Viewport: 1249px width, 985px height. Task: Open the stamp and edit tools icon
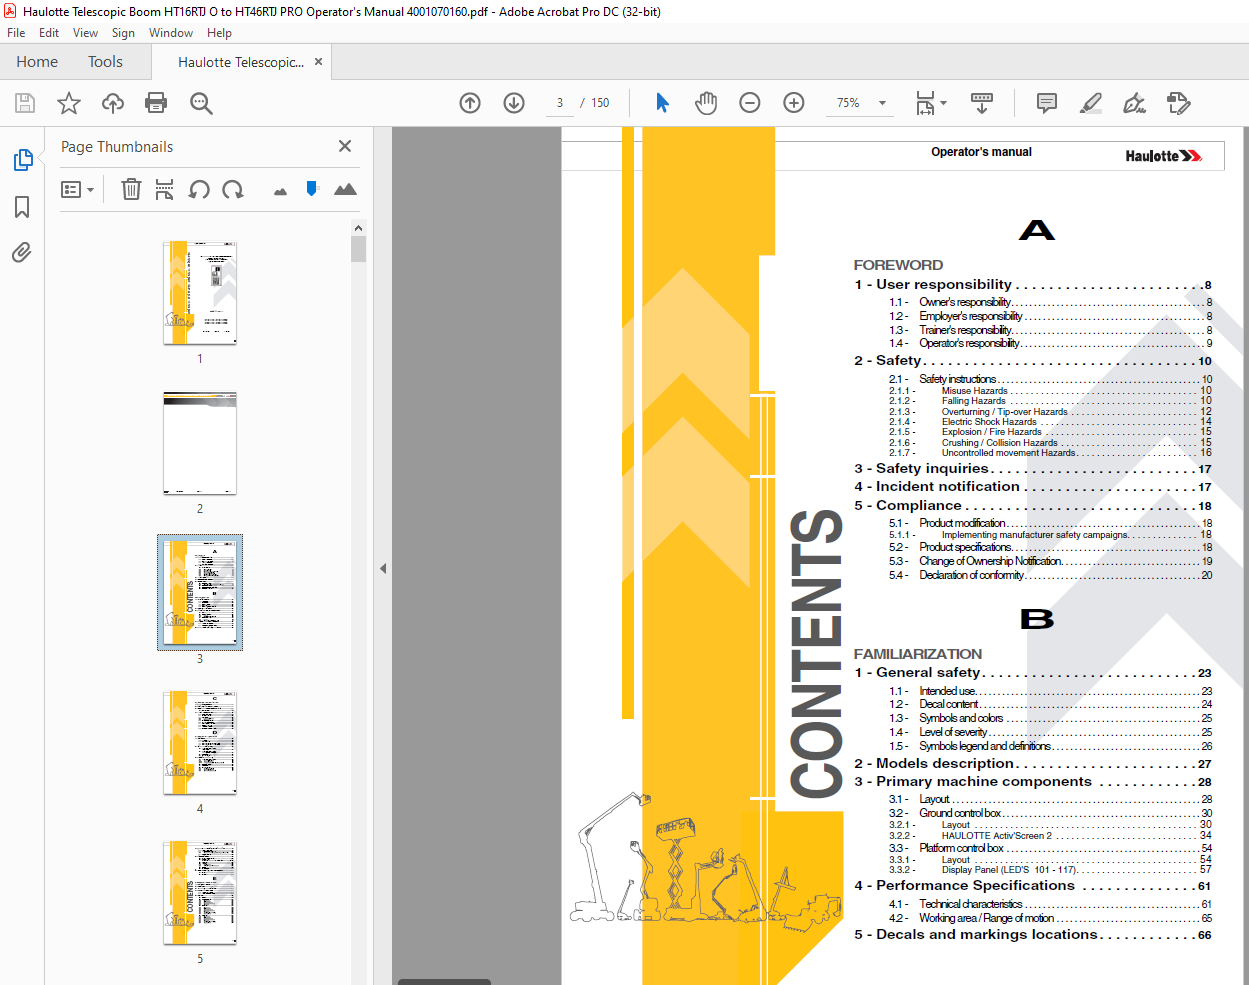click(x=1179, y=103)
